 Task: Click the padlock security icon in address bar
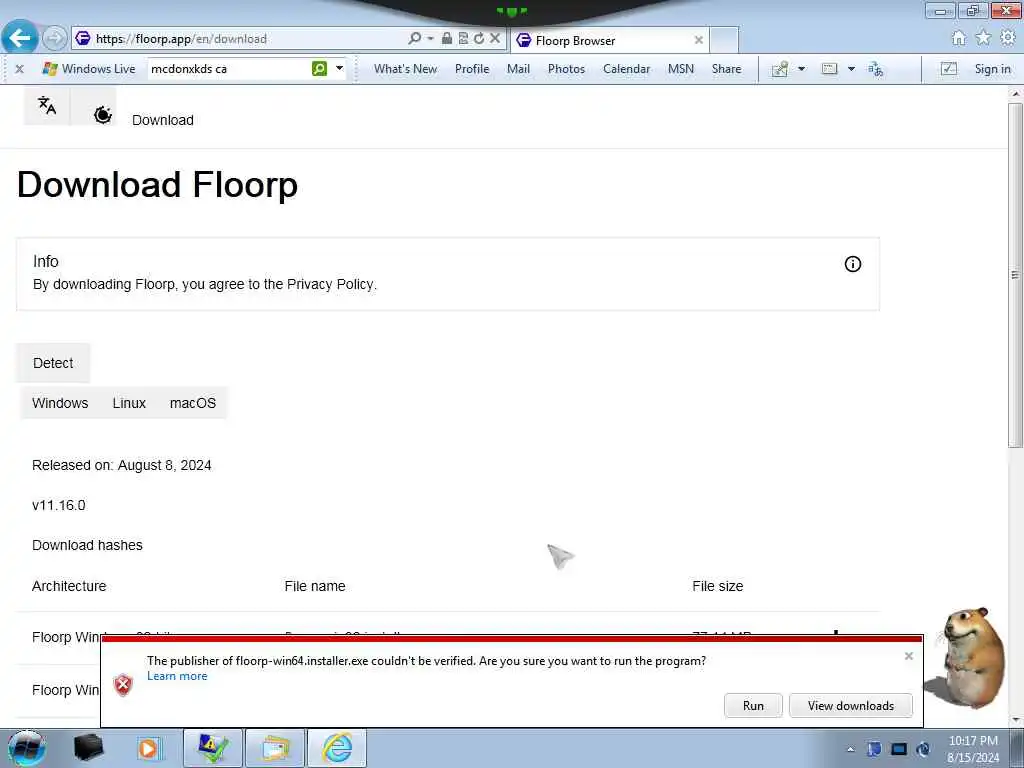tap(447, 38)
